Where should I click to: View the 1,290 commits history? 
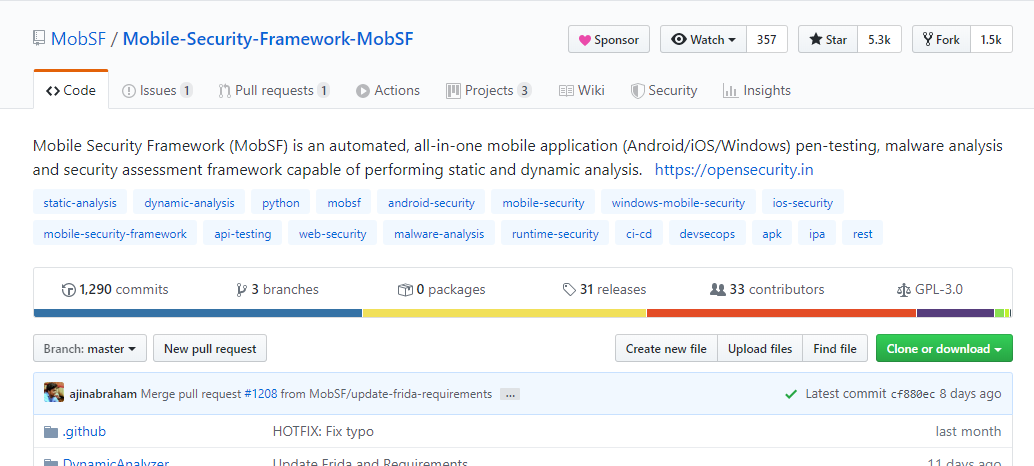[115, 289]
